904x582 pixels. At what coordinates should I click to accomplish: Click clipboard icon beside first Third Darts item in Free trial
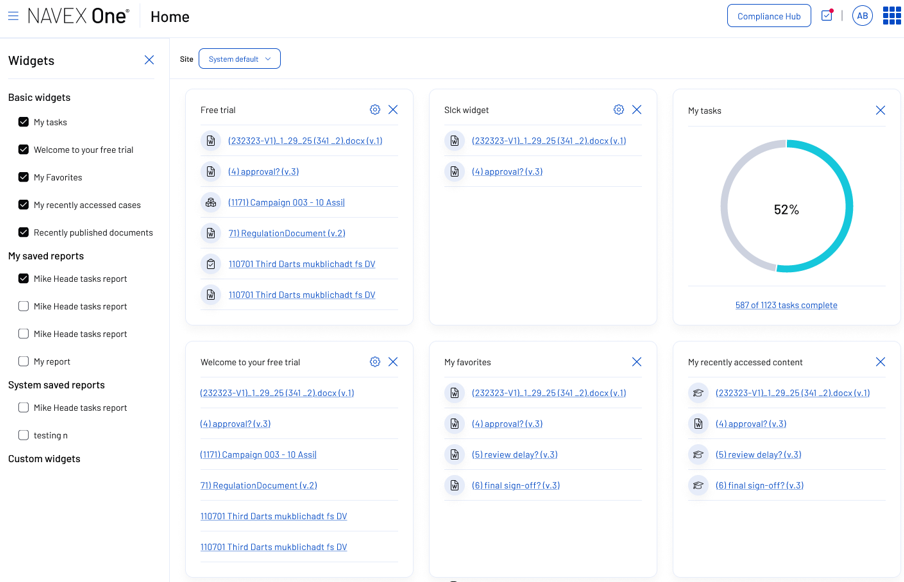pyautogui.click(x=211, y=264)
